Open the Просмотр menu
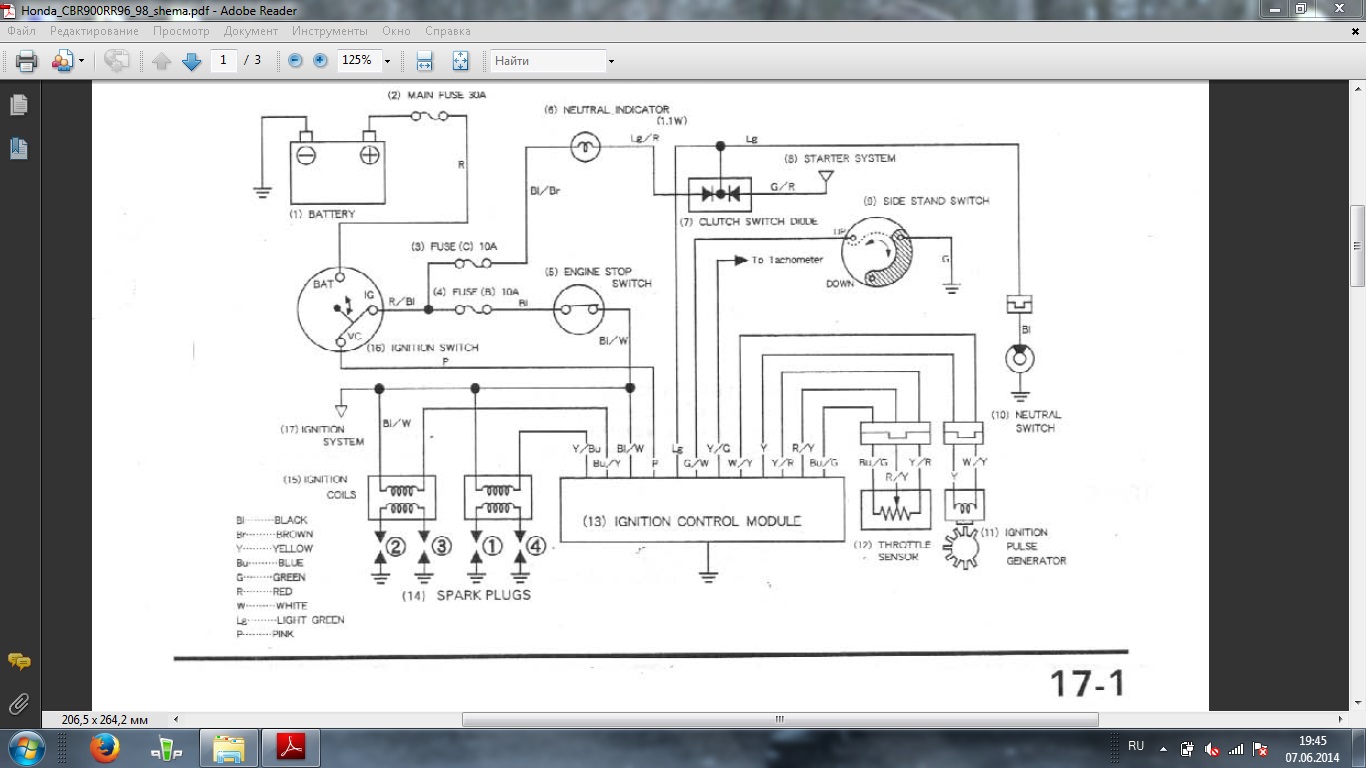The image size is (1366, 768). tap(181, 31)
